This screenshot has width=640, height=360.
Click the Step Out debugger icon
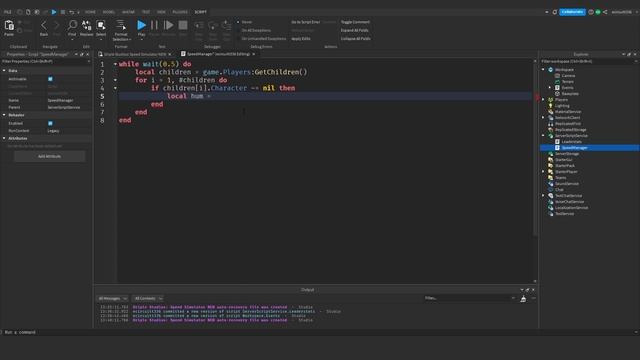click(227, 26)
